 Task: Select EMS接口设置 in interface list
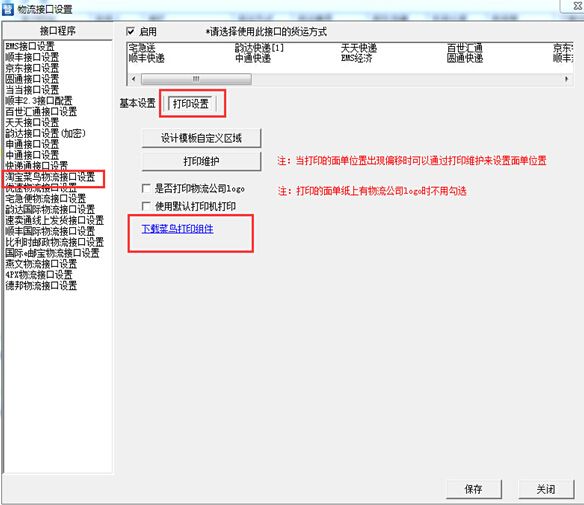coord(30,46)
